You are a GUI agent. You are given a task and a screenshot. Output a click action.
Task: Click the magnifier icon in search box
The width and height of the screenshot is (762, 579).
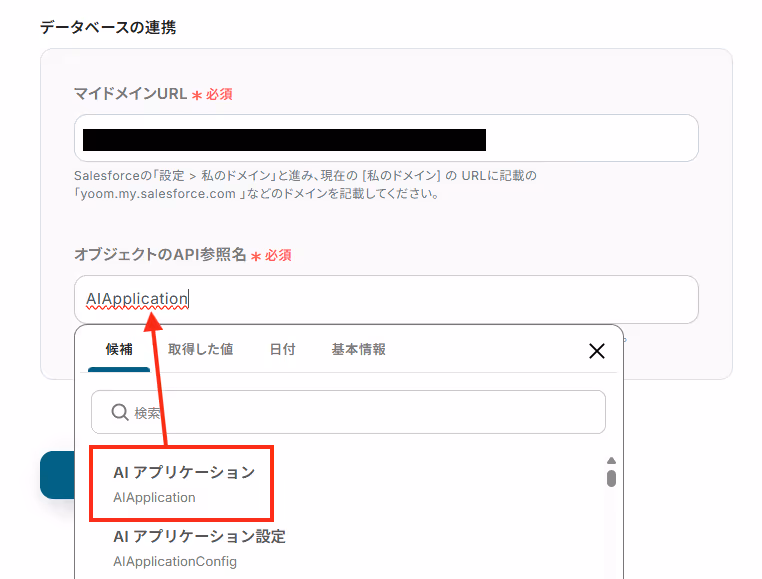pos(120,412)
